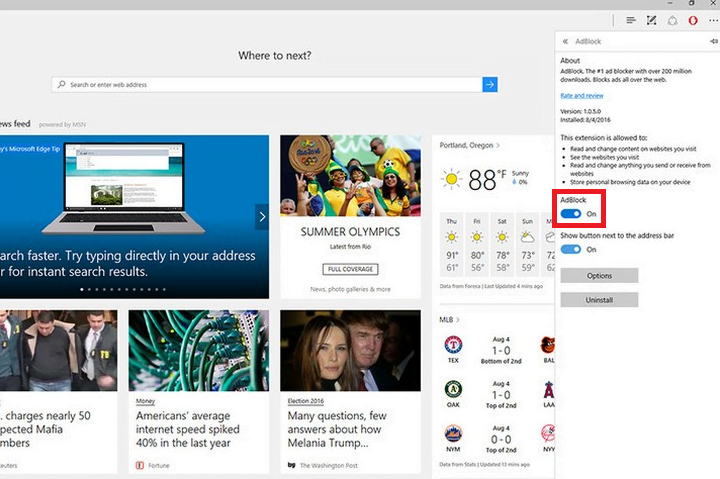Screen dimensions: 720x479
Task: Open the Election 2016 category link
Action: click(x=306, y=401)
